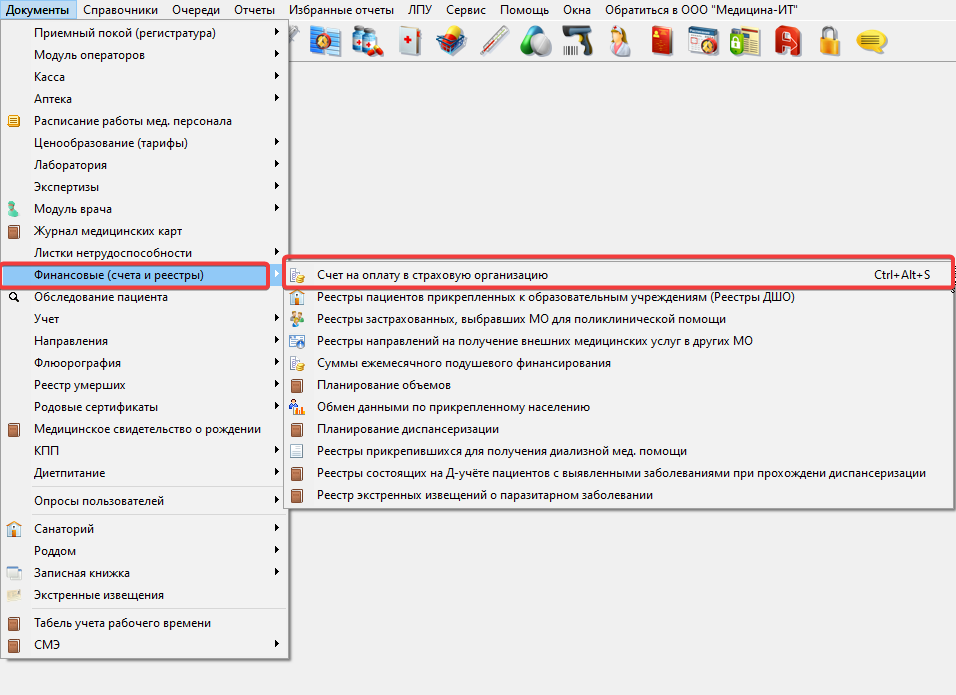Click the first aid book icon

[x=410, y=42]
